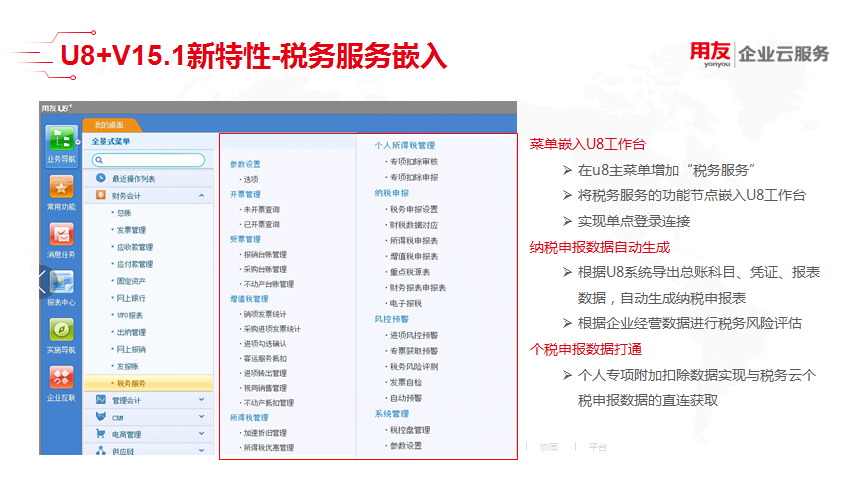Screen dimensions: 853x479
Task: Open the 常用功能 star icon
Action: click(61, 187)
